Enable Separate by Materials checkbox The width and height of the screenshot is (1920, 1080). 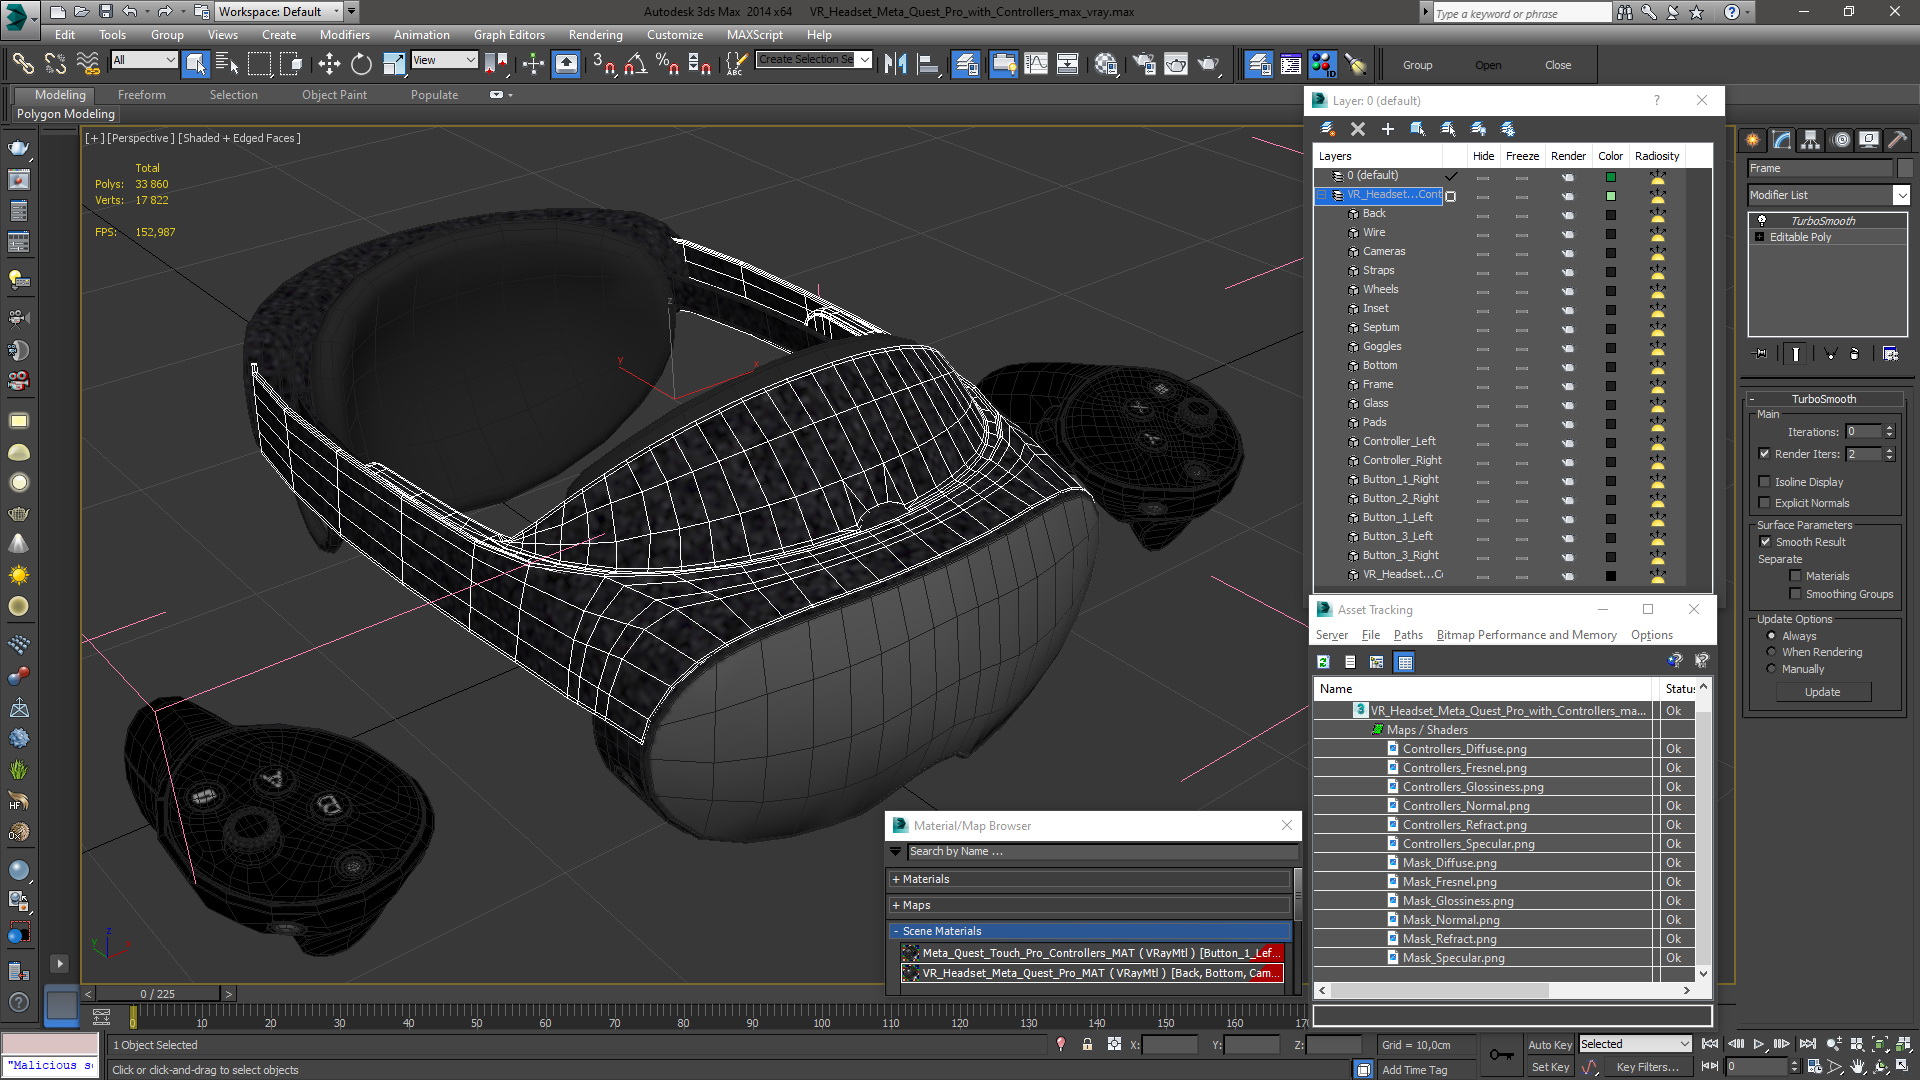pyautogui.click(x=1795, y=576)
